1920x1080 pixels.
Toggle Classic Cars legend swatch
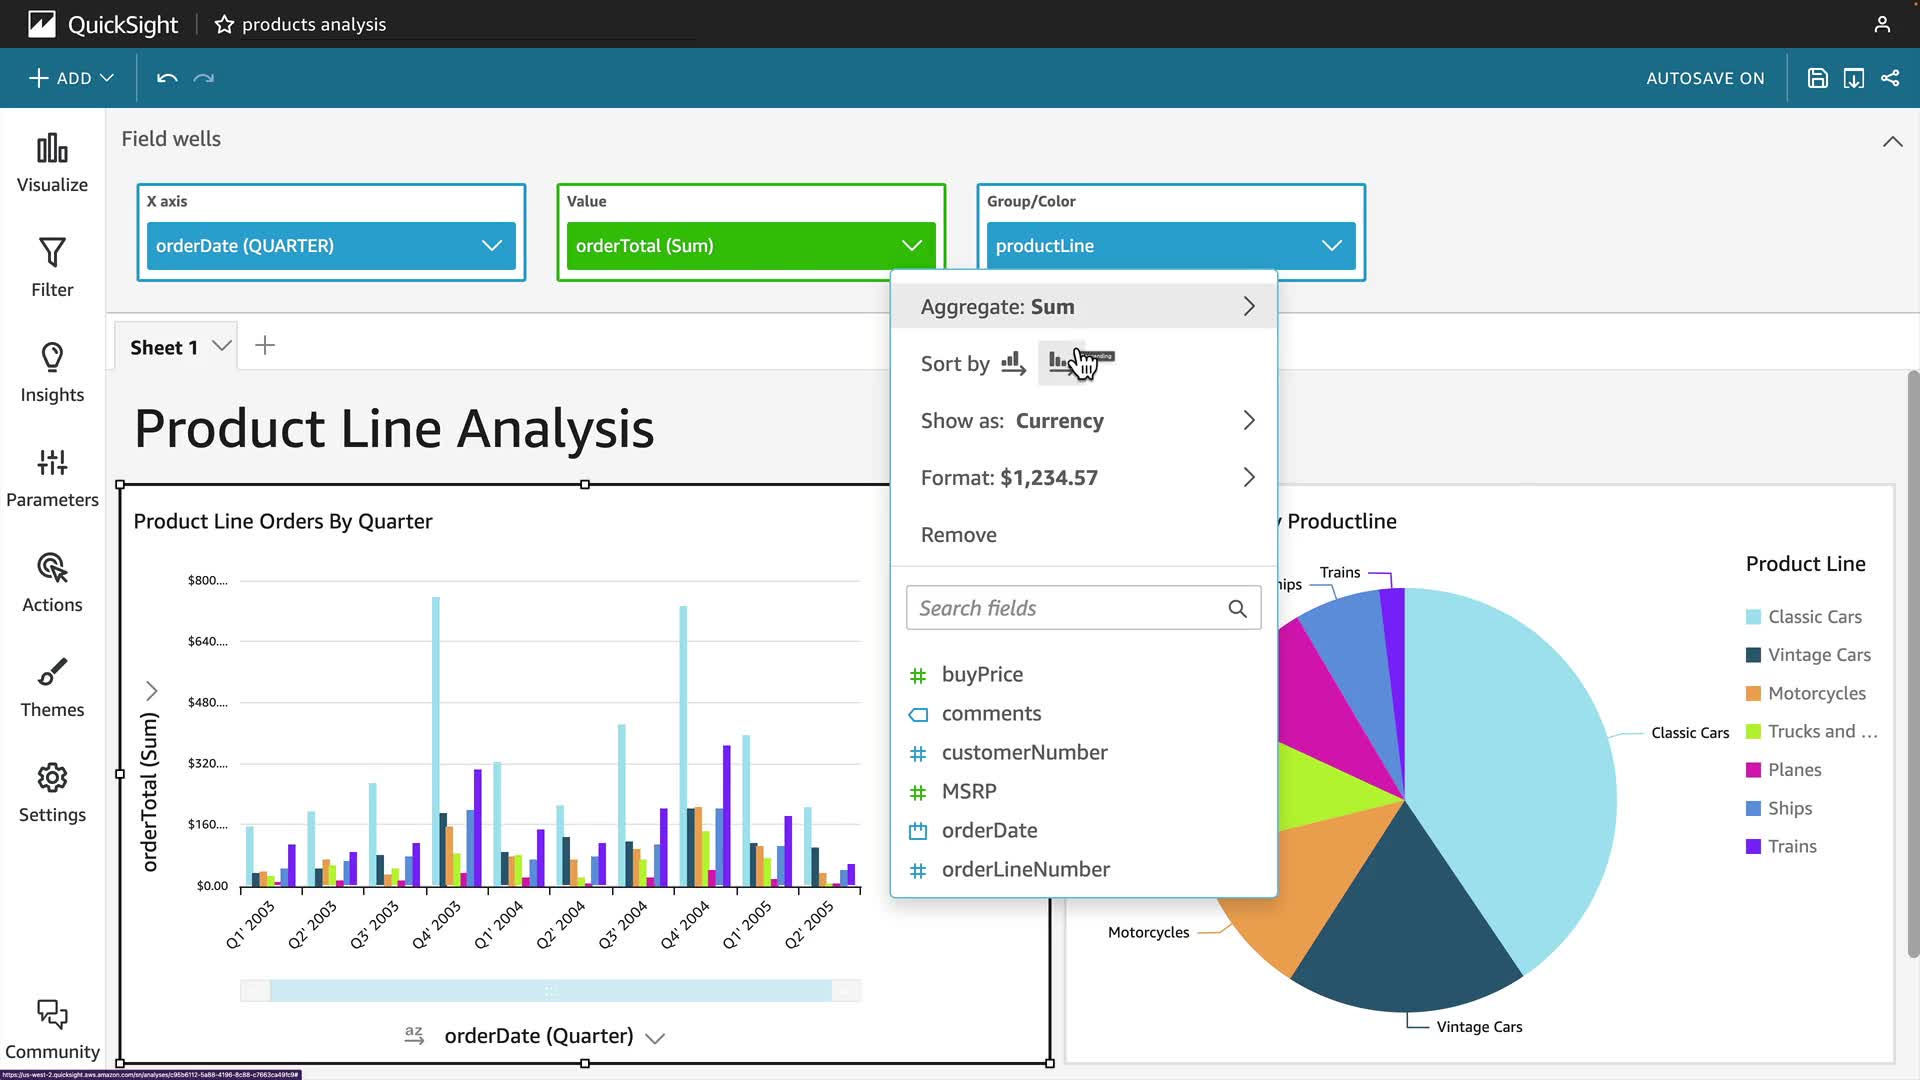coord(1753,617)
